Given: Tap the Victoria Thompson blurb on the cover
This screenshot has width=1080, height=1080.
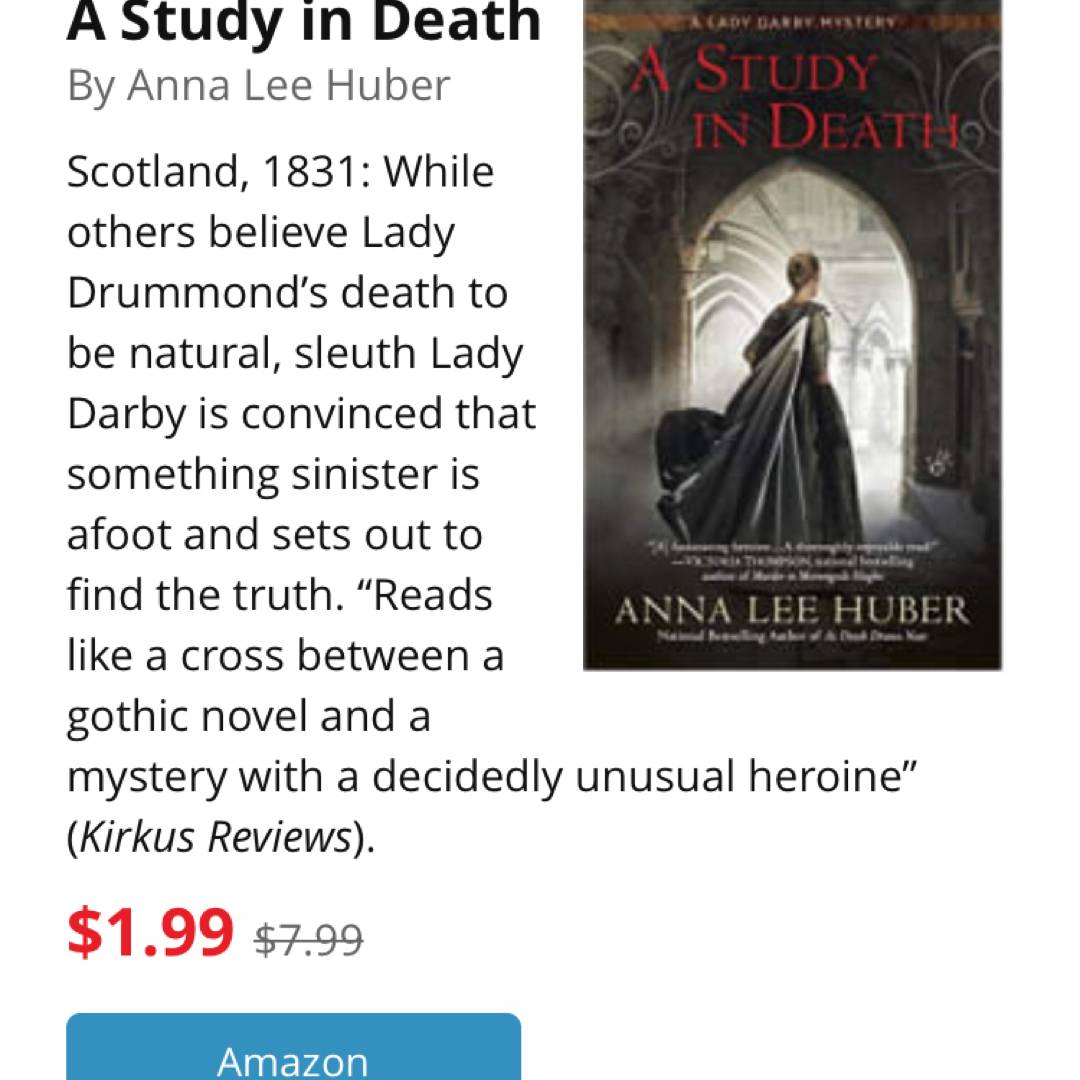Looking at the screenshot, I should (x=792, y=560).
